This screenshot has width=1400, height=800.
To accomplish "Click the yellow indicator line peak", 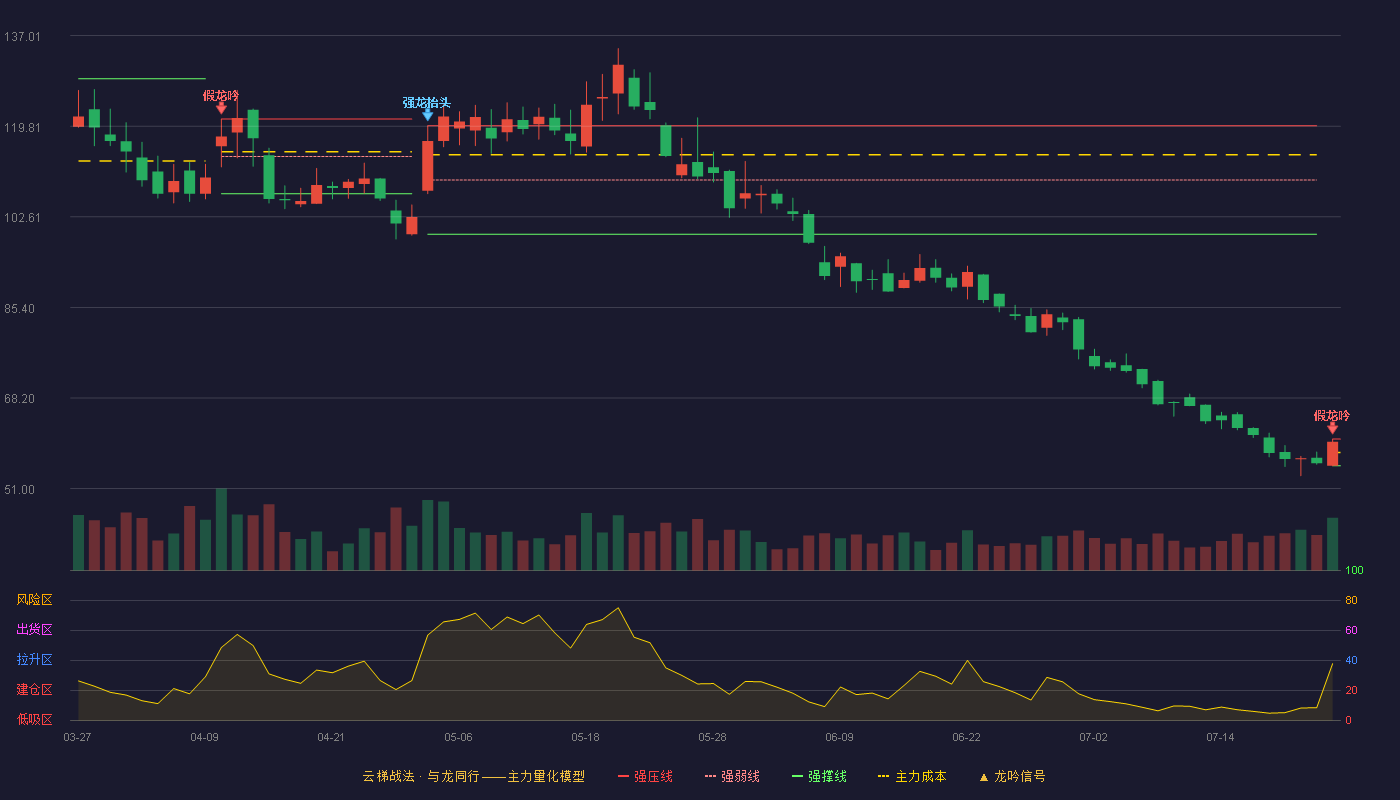I will (x=618, y=608).
